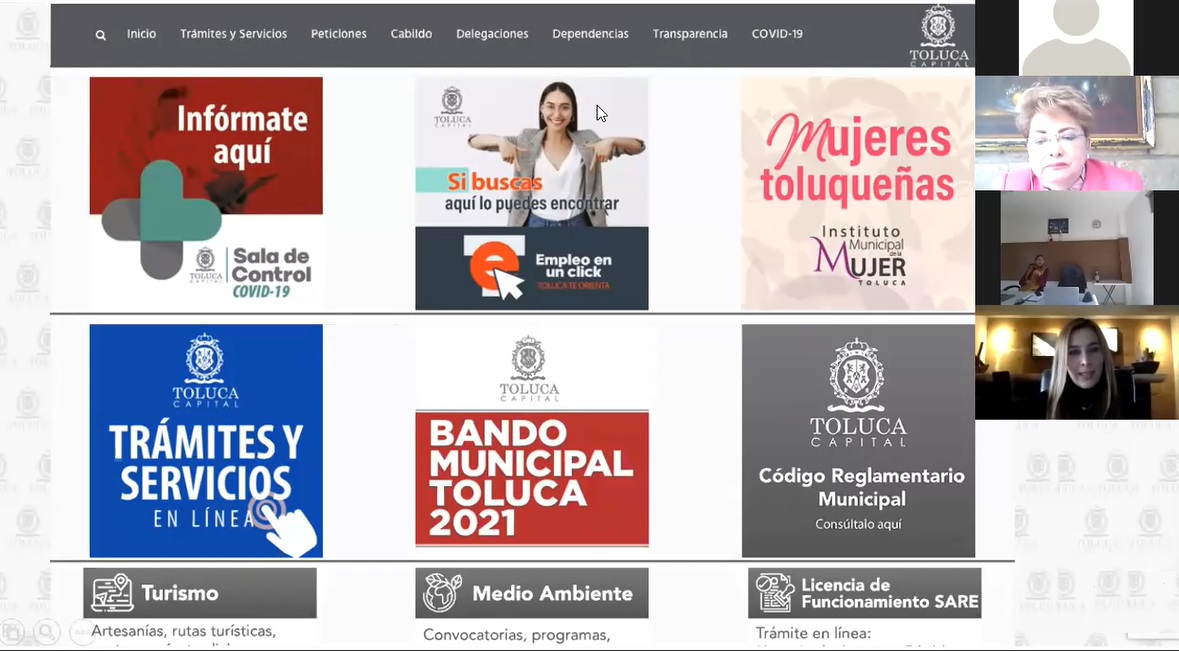
Task: Click the Turismo map icon
Action: point(112,593)
